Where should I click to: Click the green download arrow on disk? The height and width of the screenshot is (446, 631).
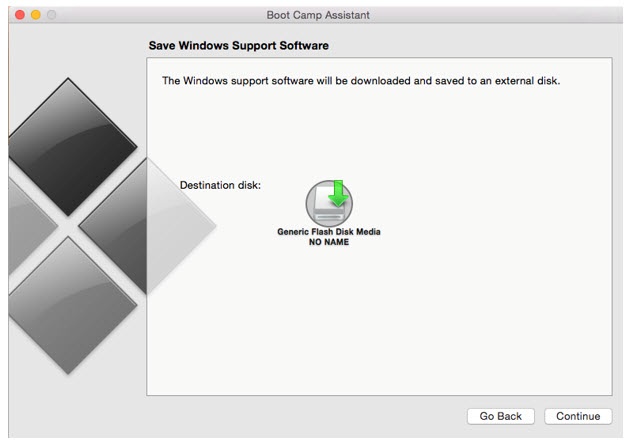[x=339, y=192]
